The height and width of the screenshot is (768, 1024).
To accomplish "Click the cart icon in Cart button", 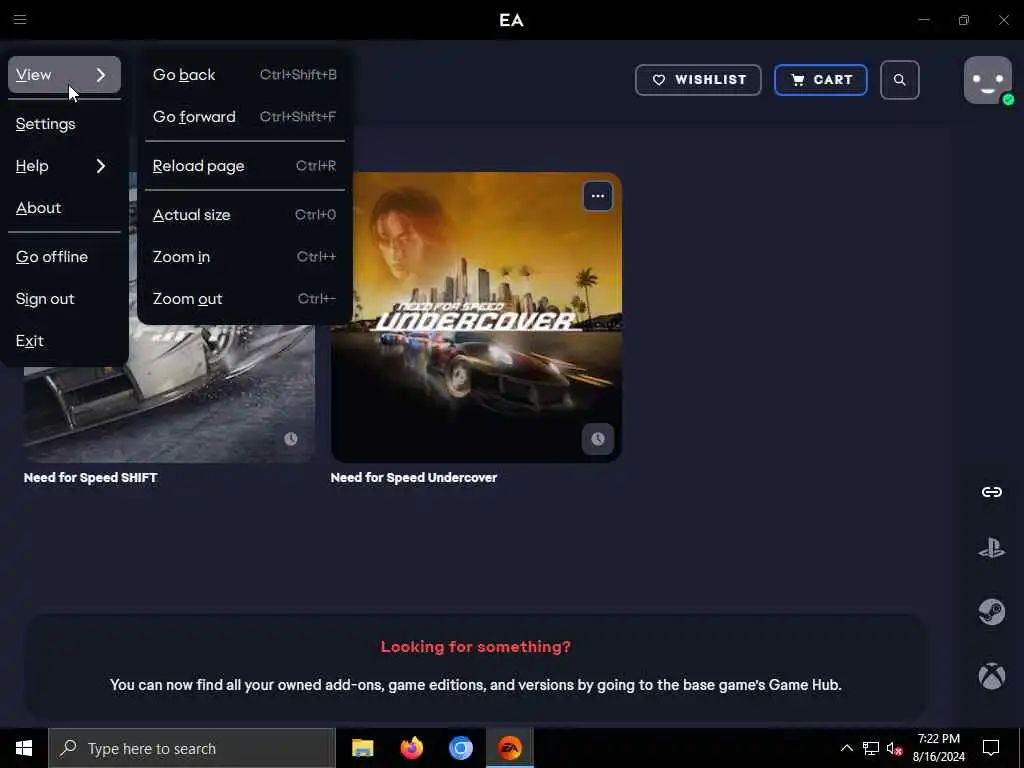I will click(x=797, y=80).
